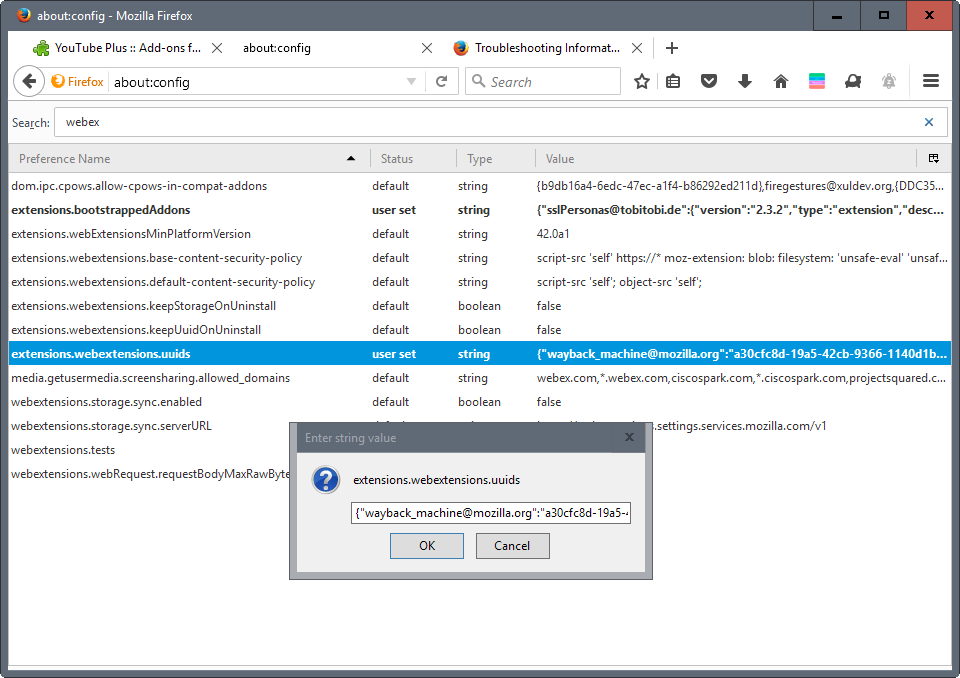The width and height of the screenshot is (960, 678).
Task: Maximize the Firefox window
Action: click(x=883, y=15)
